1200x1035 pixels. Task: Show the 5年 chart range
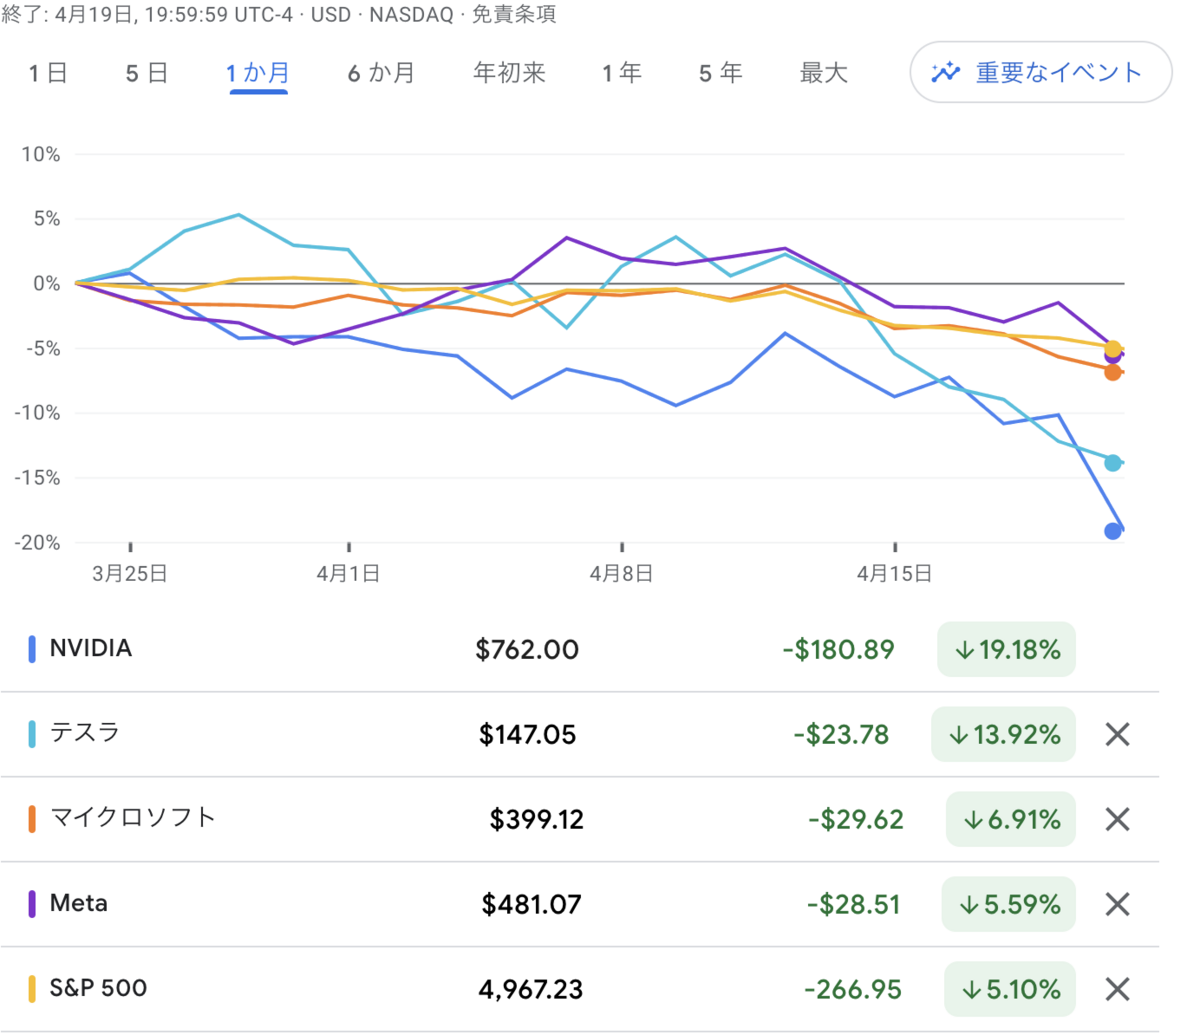tap(721, 73)
